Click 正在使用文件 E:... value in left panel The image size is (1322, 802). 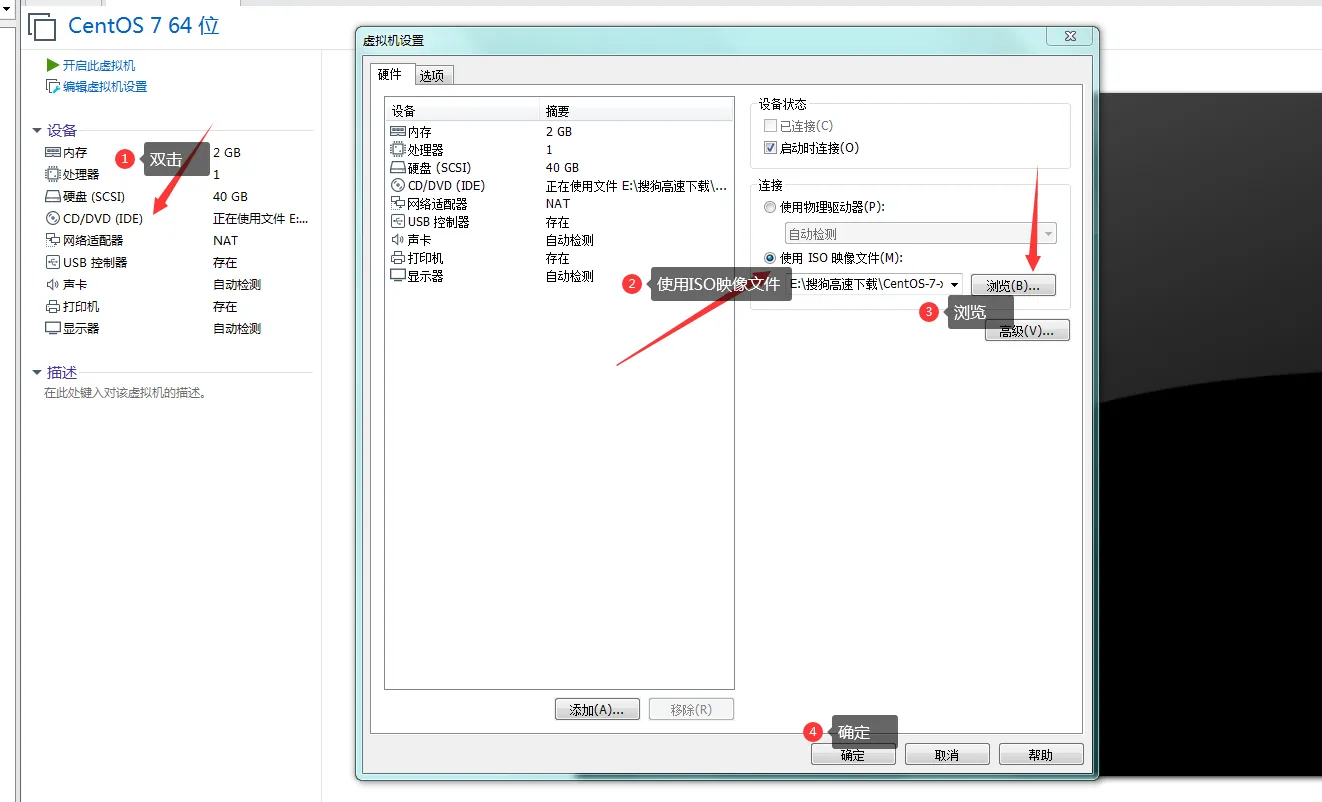pos(261,218)
